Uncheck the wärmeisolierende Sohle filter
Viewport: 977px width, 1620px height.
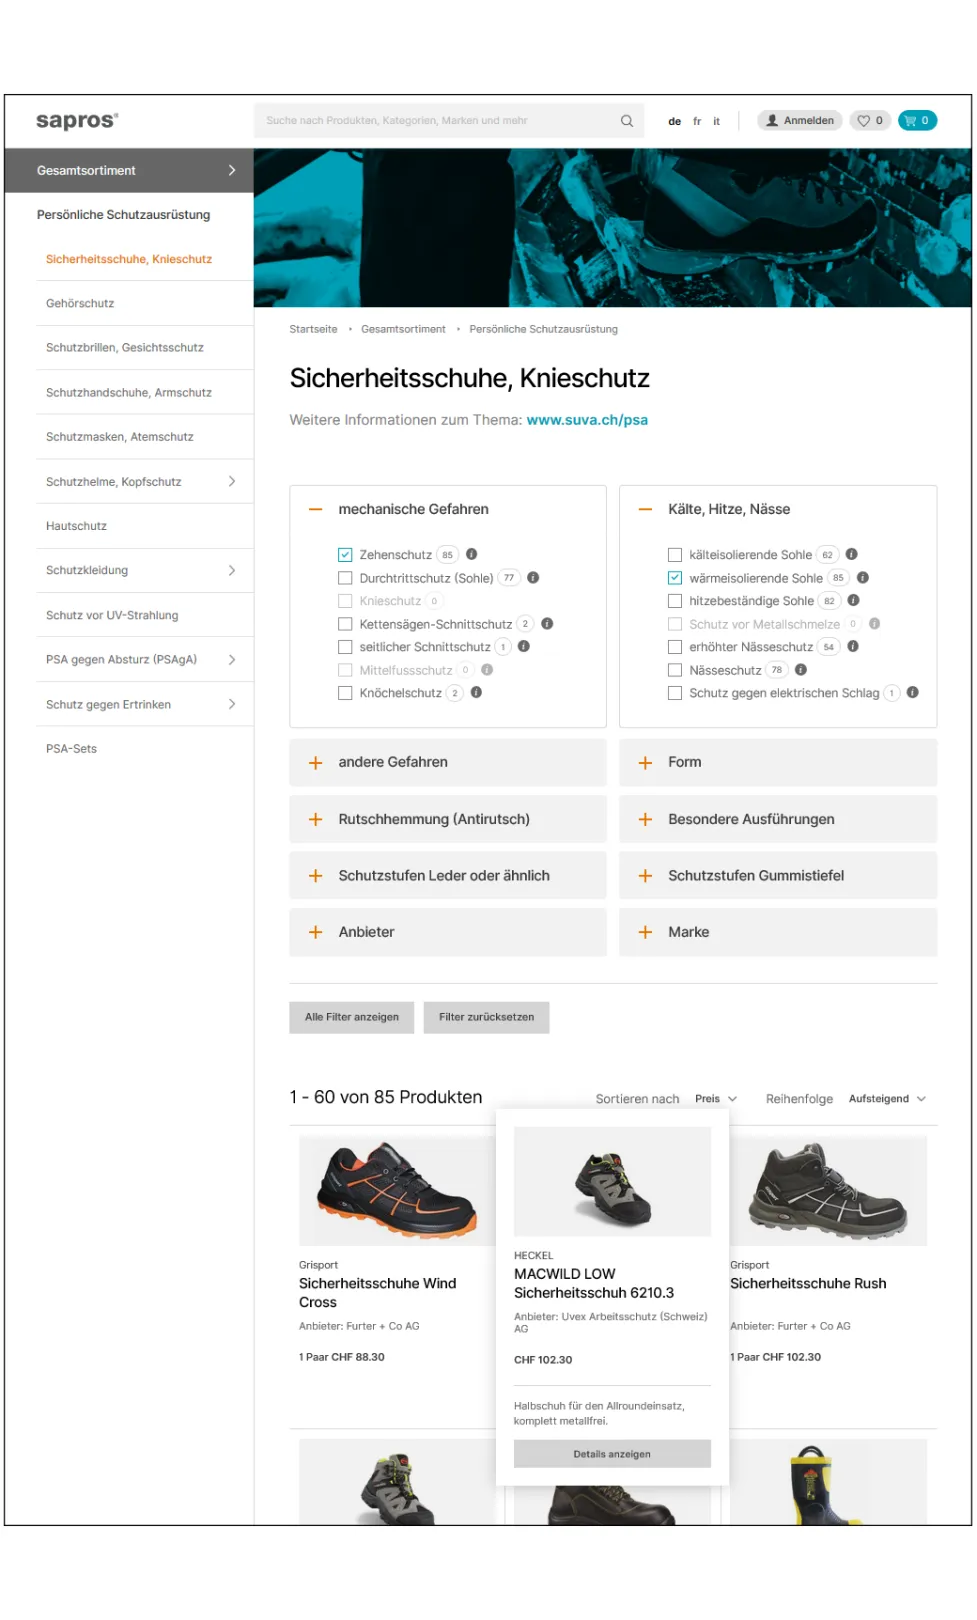675,578
